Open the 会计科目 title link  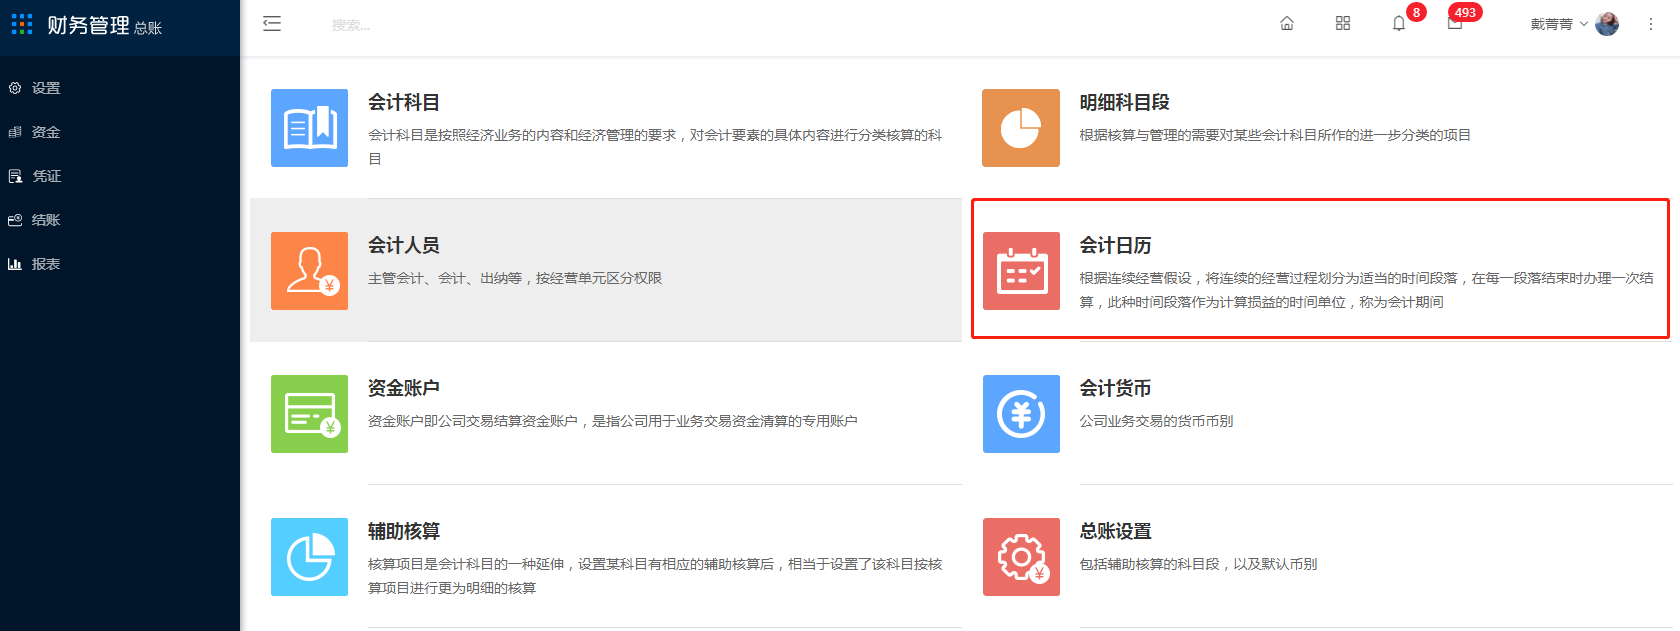(404, 102)
